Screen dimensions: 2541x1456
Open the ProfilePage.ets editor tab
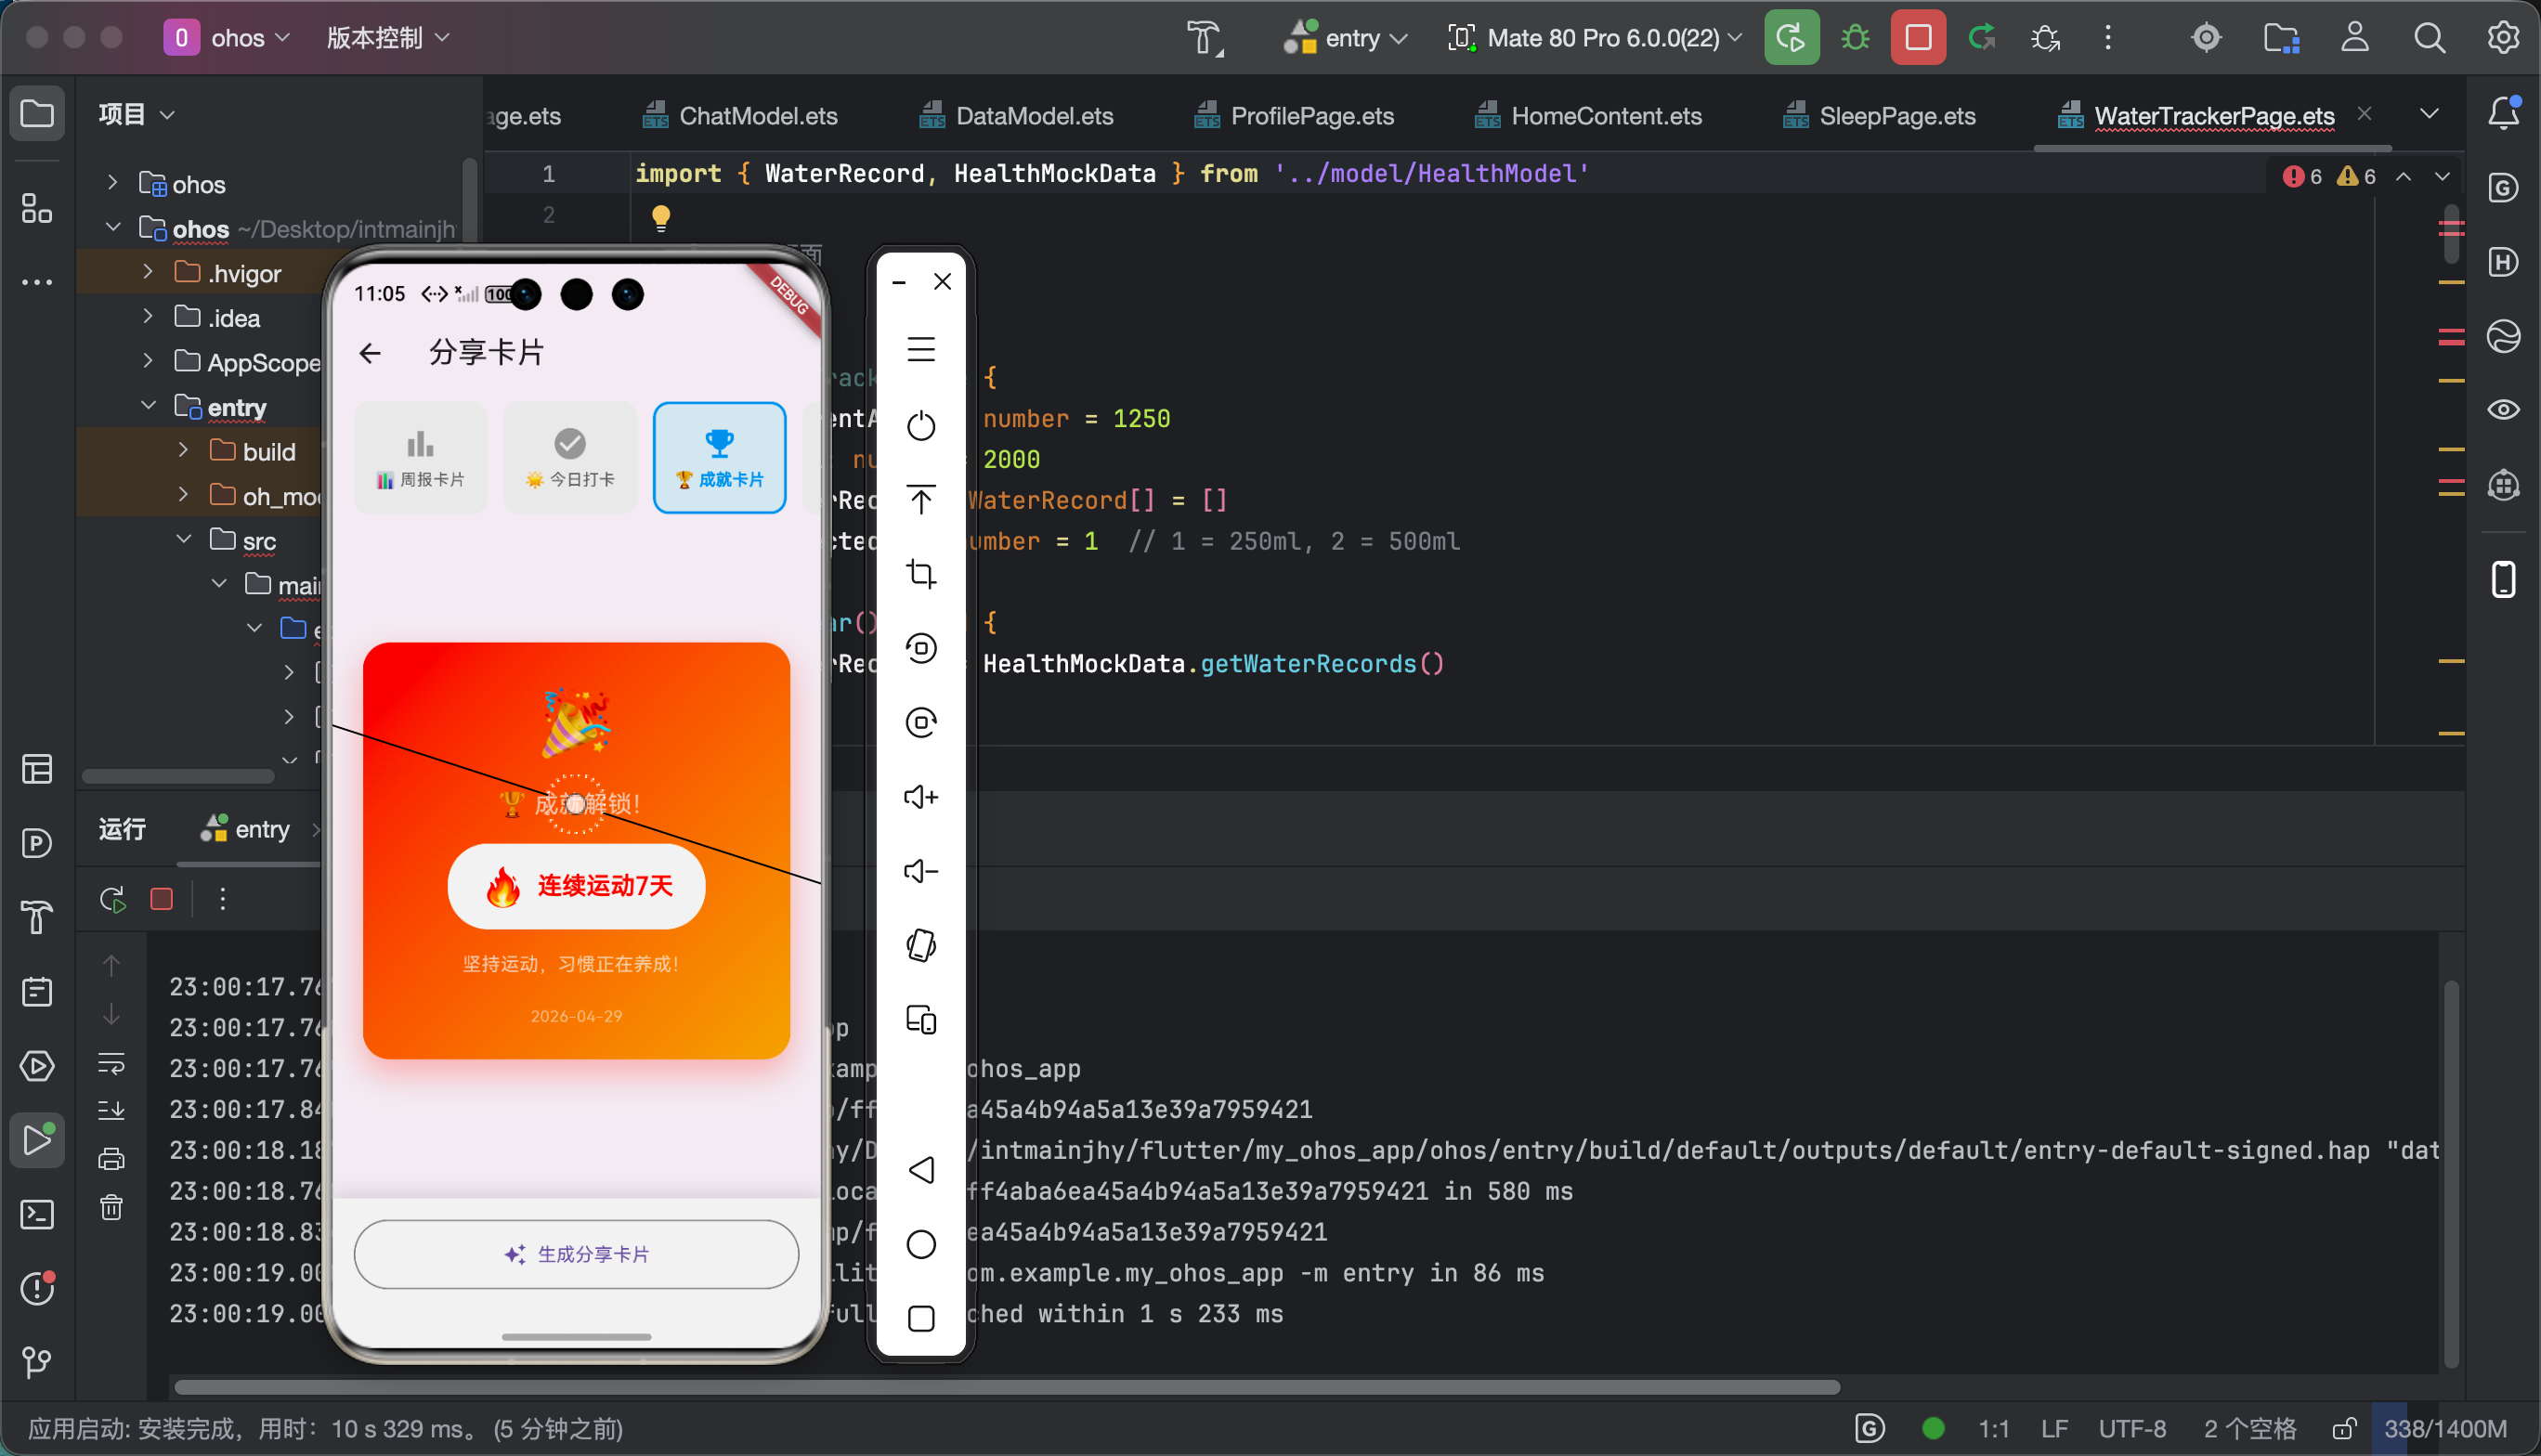click(x=1311, y=116)
